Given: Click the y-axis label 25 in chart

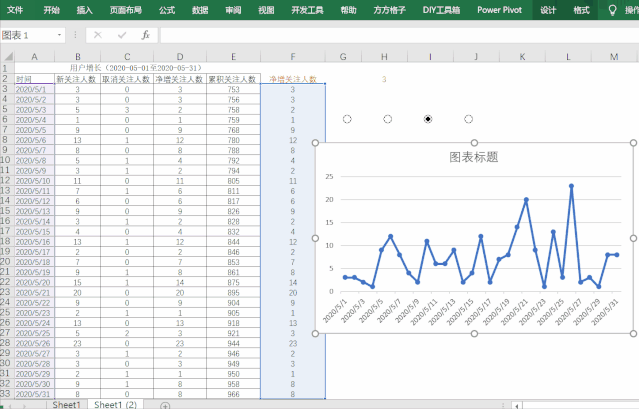Looking at the screenshot, I should point(329,176).
